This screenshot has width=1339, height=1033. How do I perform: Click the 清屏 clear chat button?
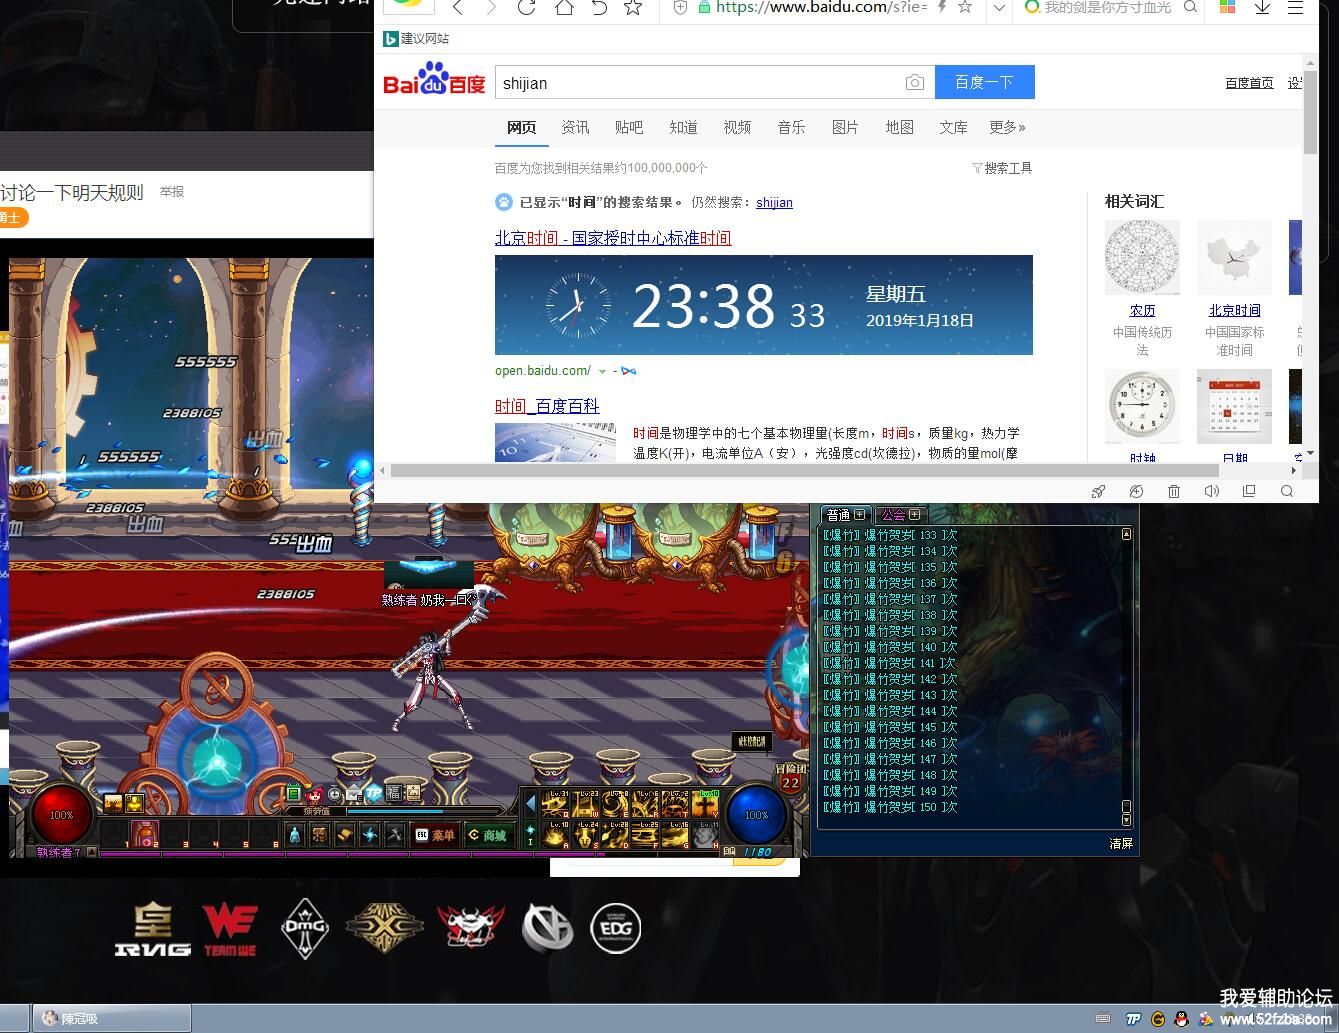(x=1121, y=843)
